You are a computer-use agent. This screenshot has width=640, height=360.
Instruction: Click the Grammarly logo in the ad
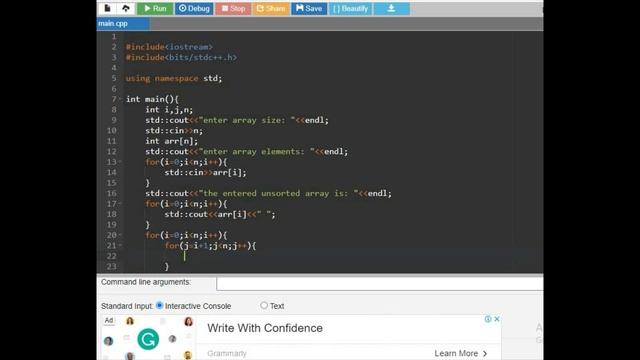(x=148, y=339)
